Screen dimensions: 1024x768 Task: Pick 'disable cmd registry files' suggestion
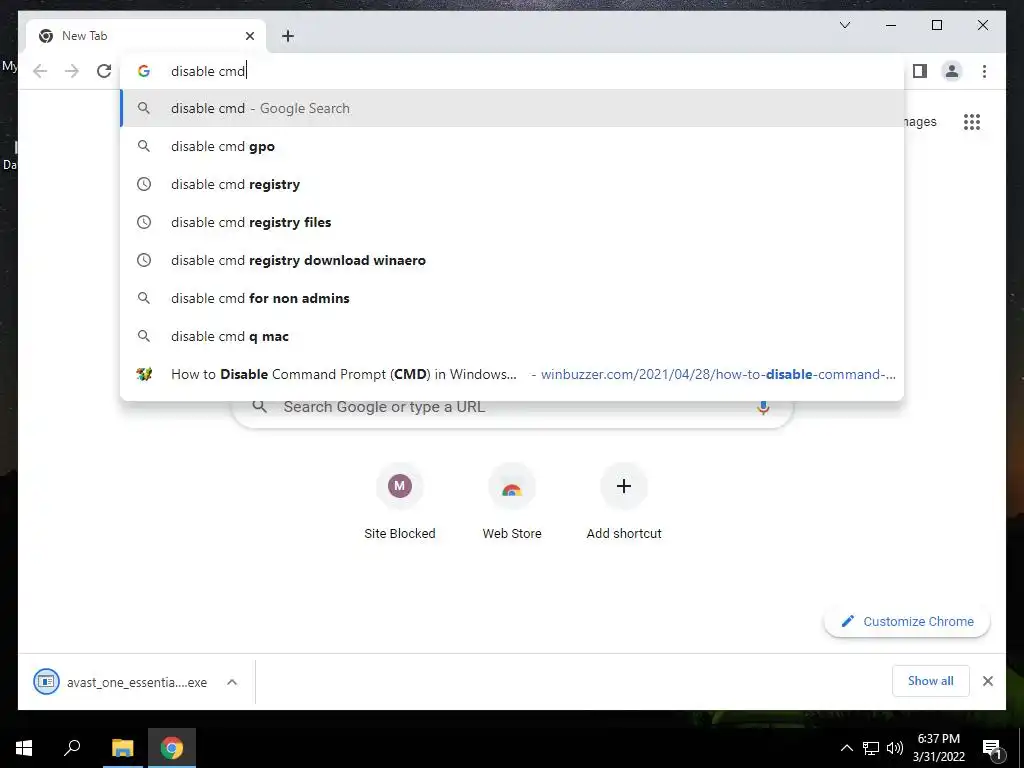(x=512, y=222)
